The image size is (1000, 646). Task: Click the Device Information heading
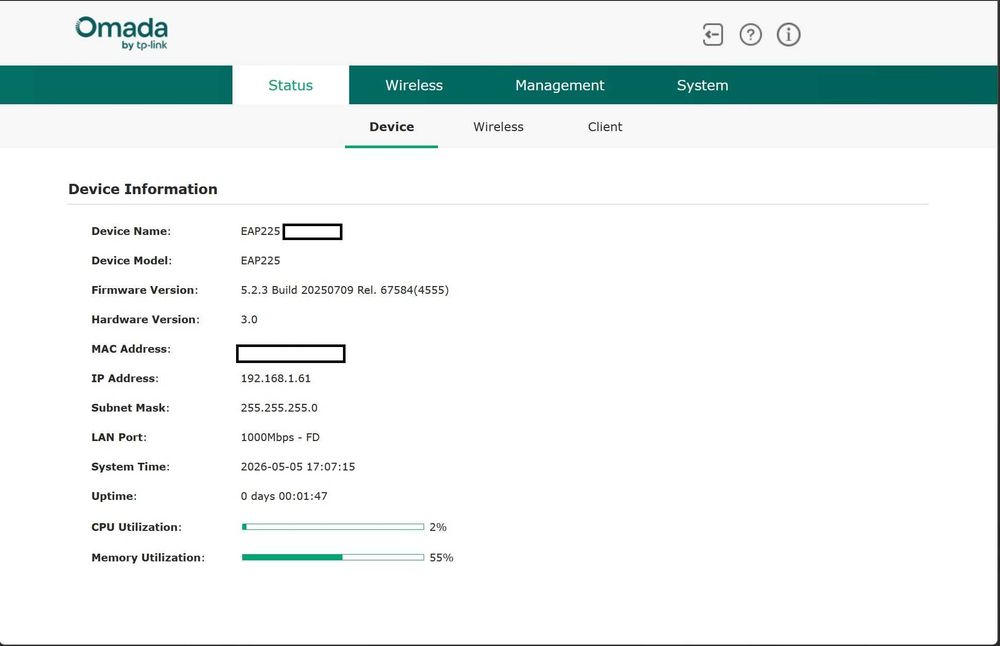(143, 189)
